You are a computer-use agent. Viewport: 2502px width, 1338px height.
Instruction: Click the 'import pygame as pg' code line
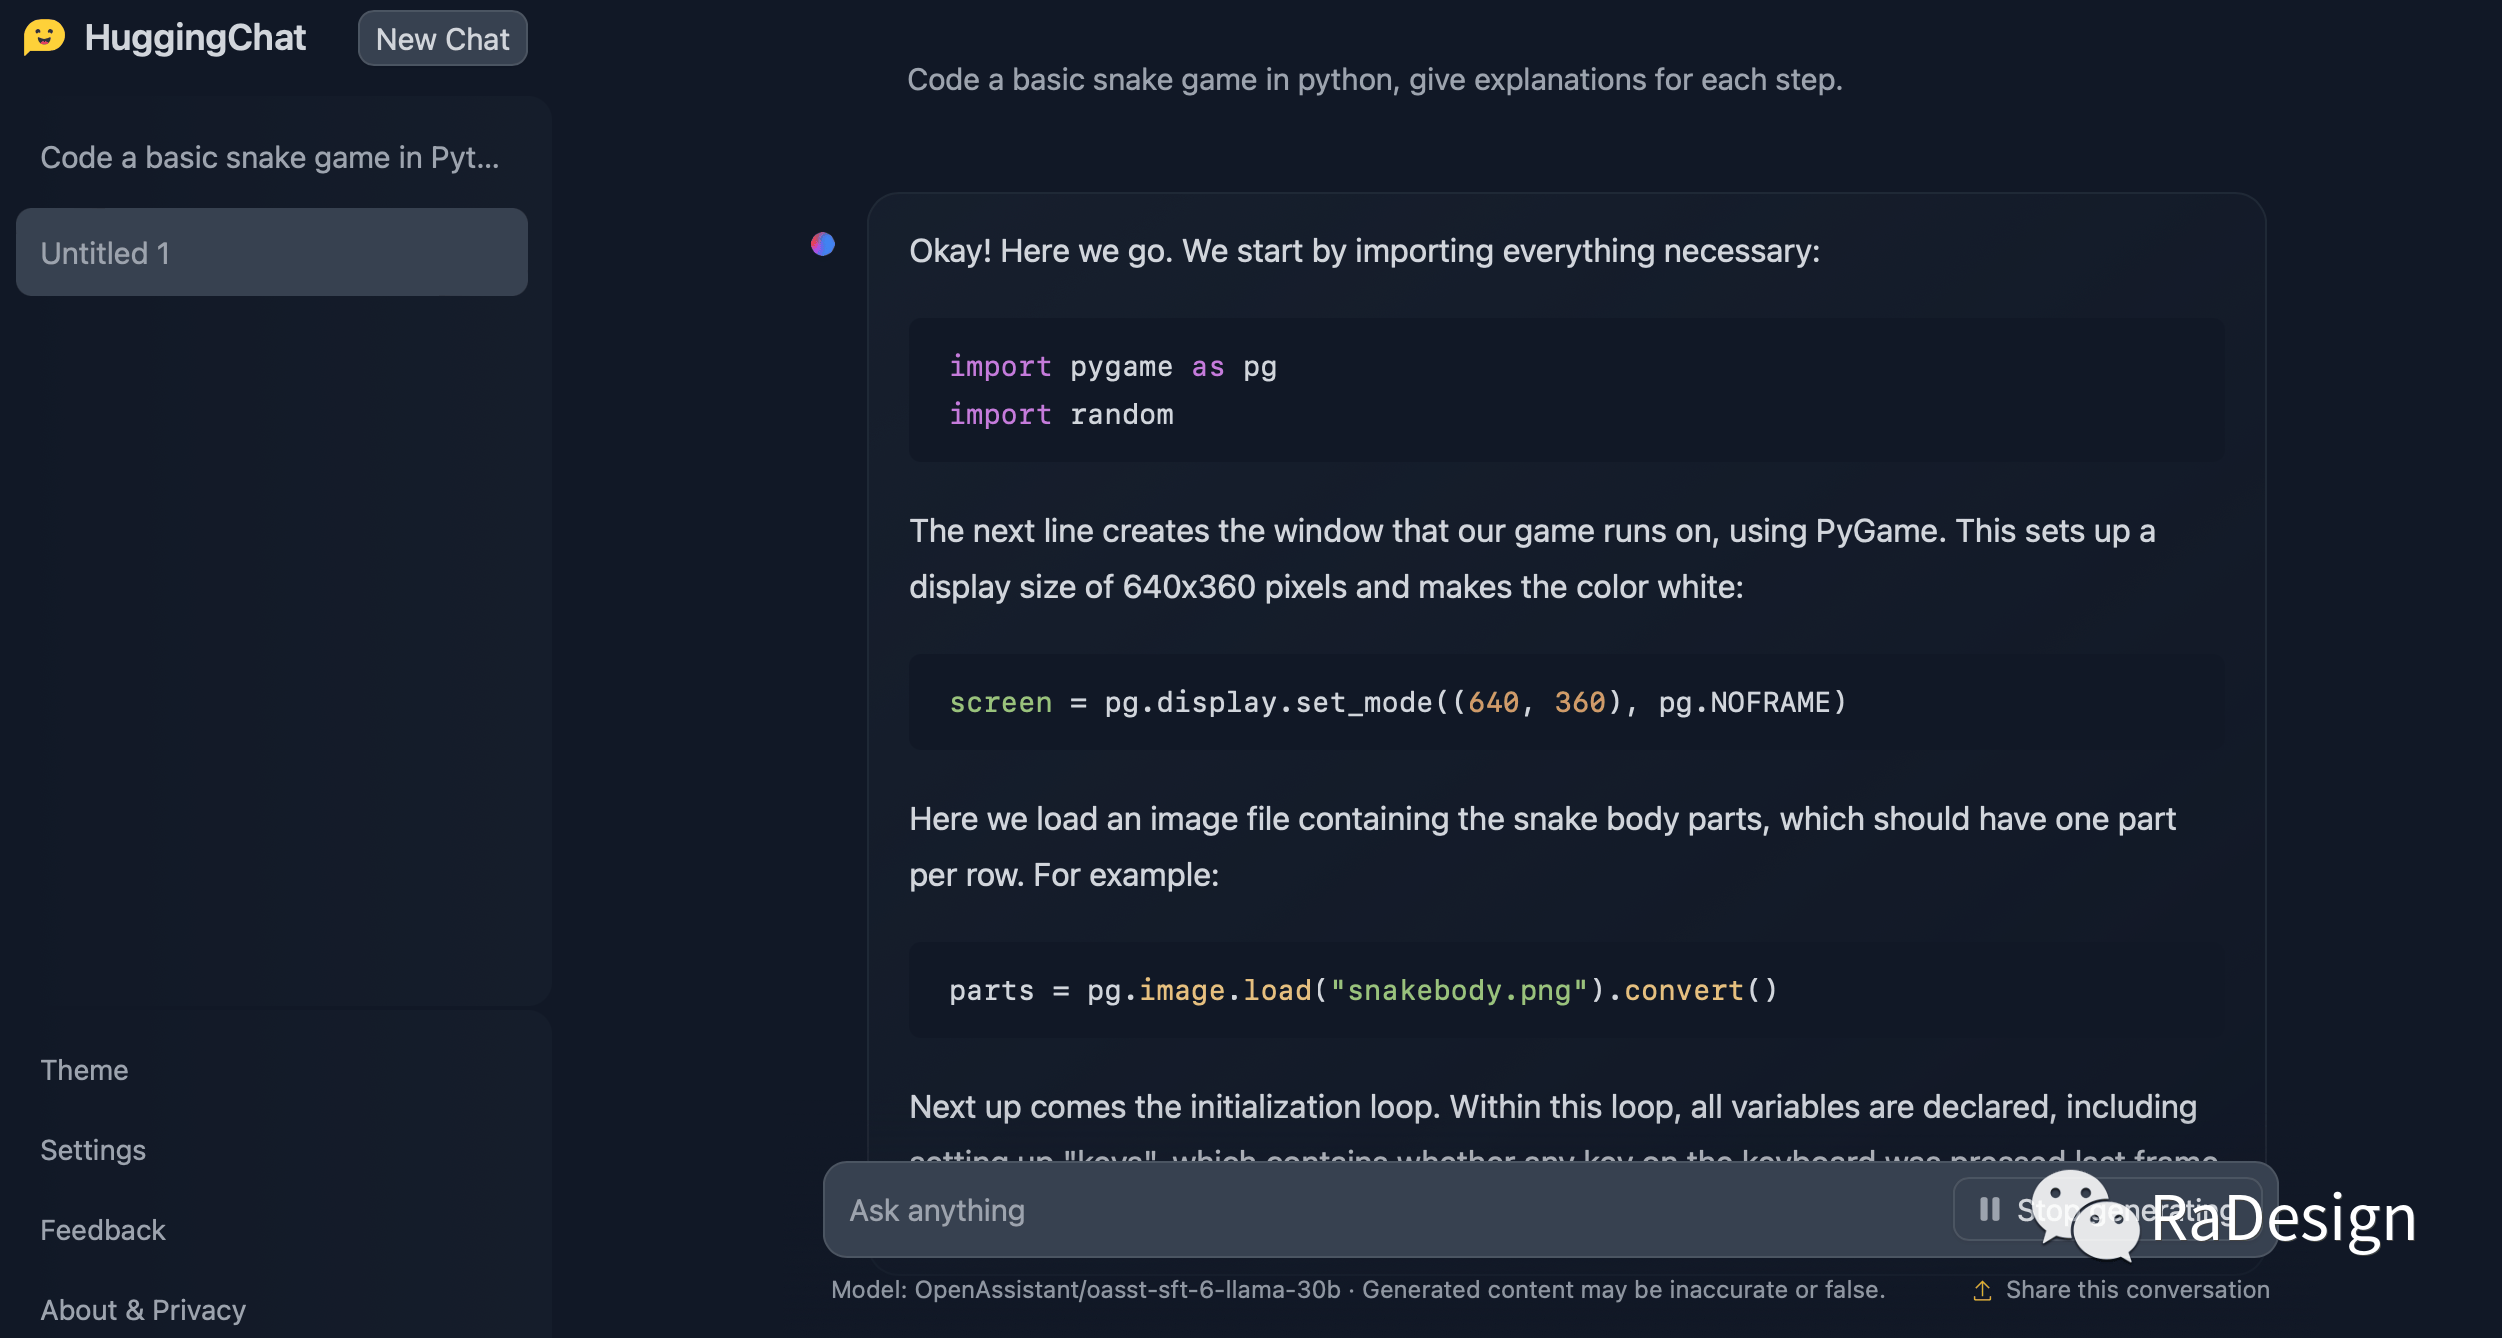click(x=1113, y=367)
